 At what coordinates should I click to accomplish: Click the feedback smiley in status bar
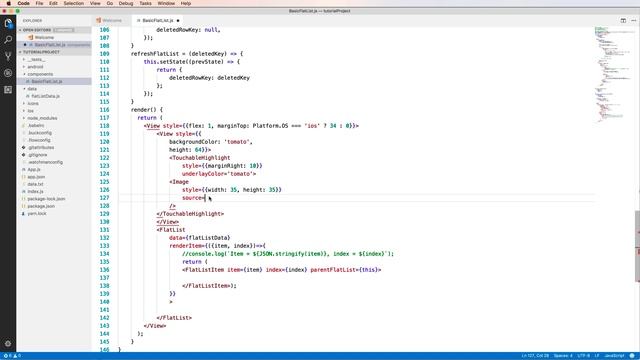point(632,356)
